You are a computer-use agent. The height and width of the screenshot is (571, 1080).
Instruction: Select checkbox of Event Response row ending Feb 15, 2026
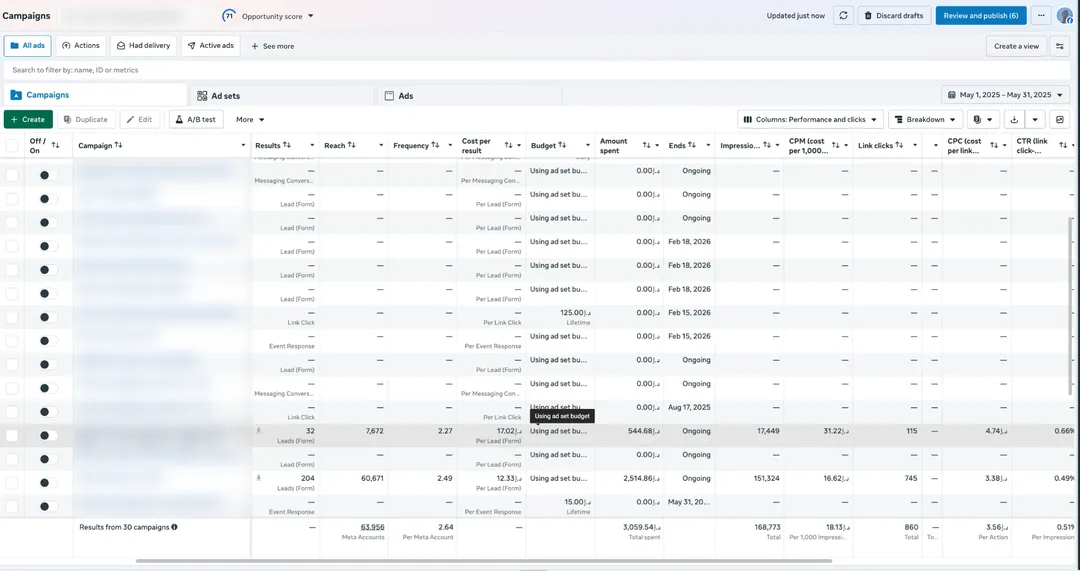point(12,341)
